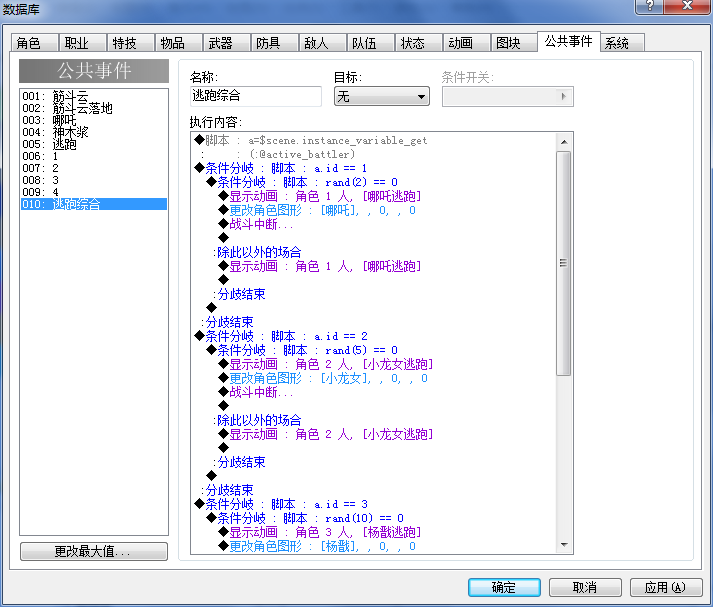Click the 更改最大值... button

coord(94,552)
